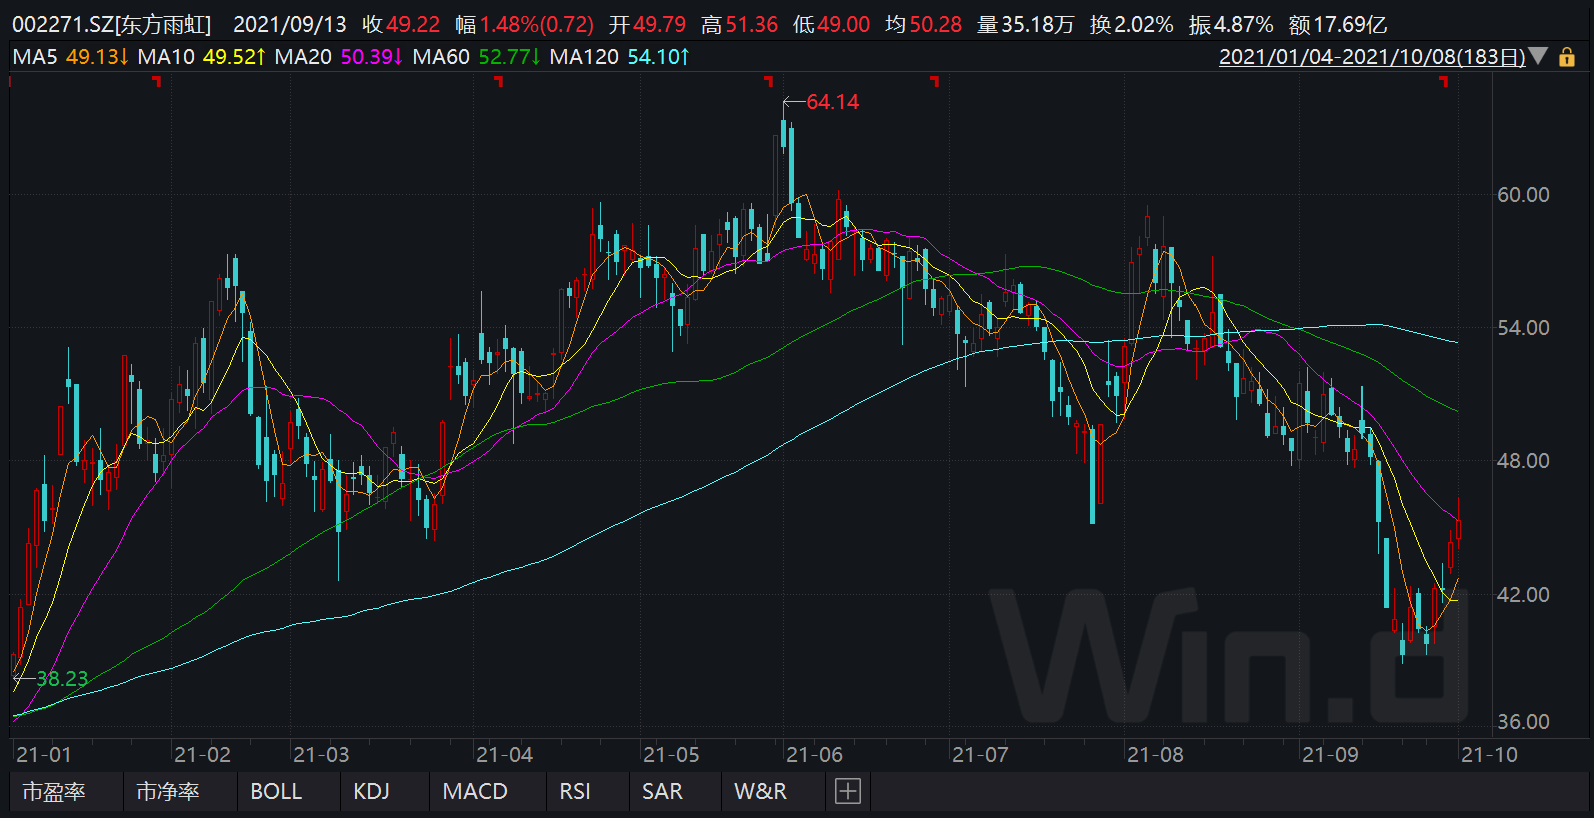The image size is (1594, 818).
Task: Click the 21-06 time axis label
Action: point(814,755)
